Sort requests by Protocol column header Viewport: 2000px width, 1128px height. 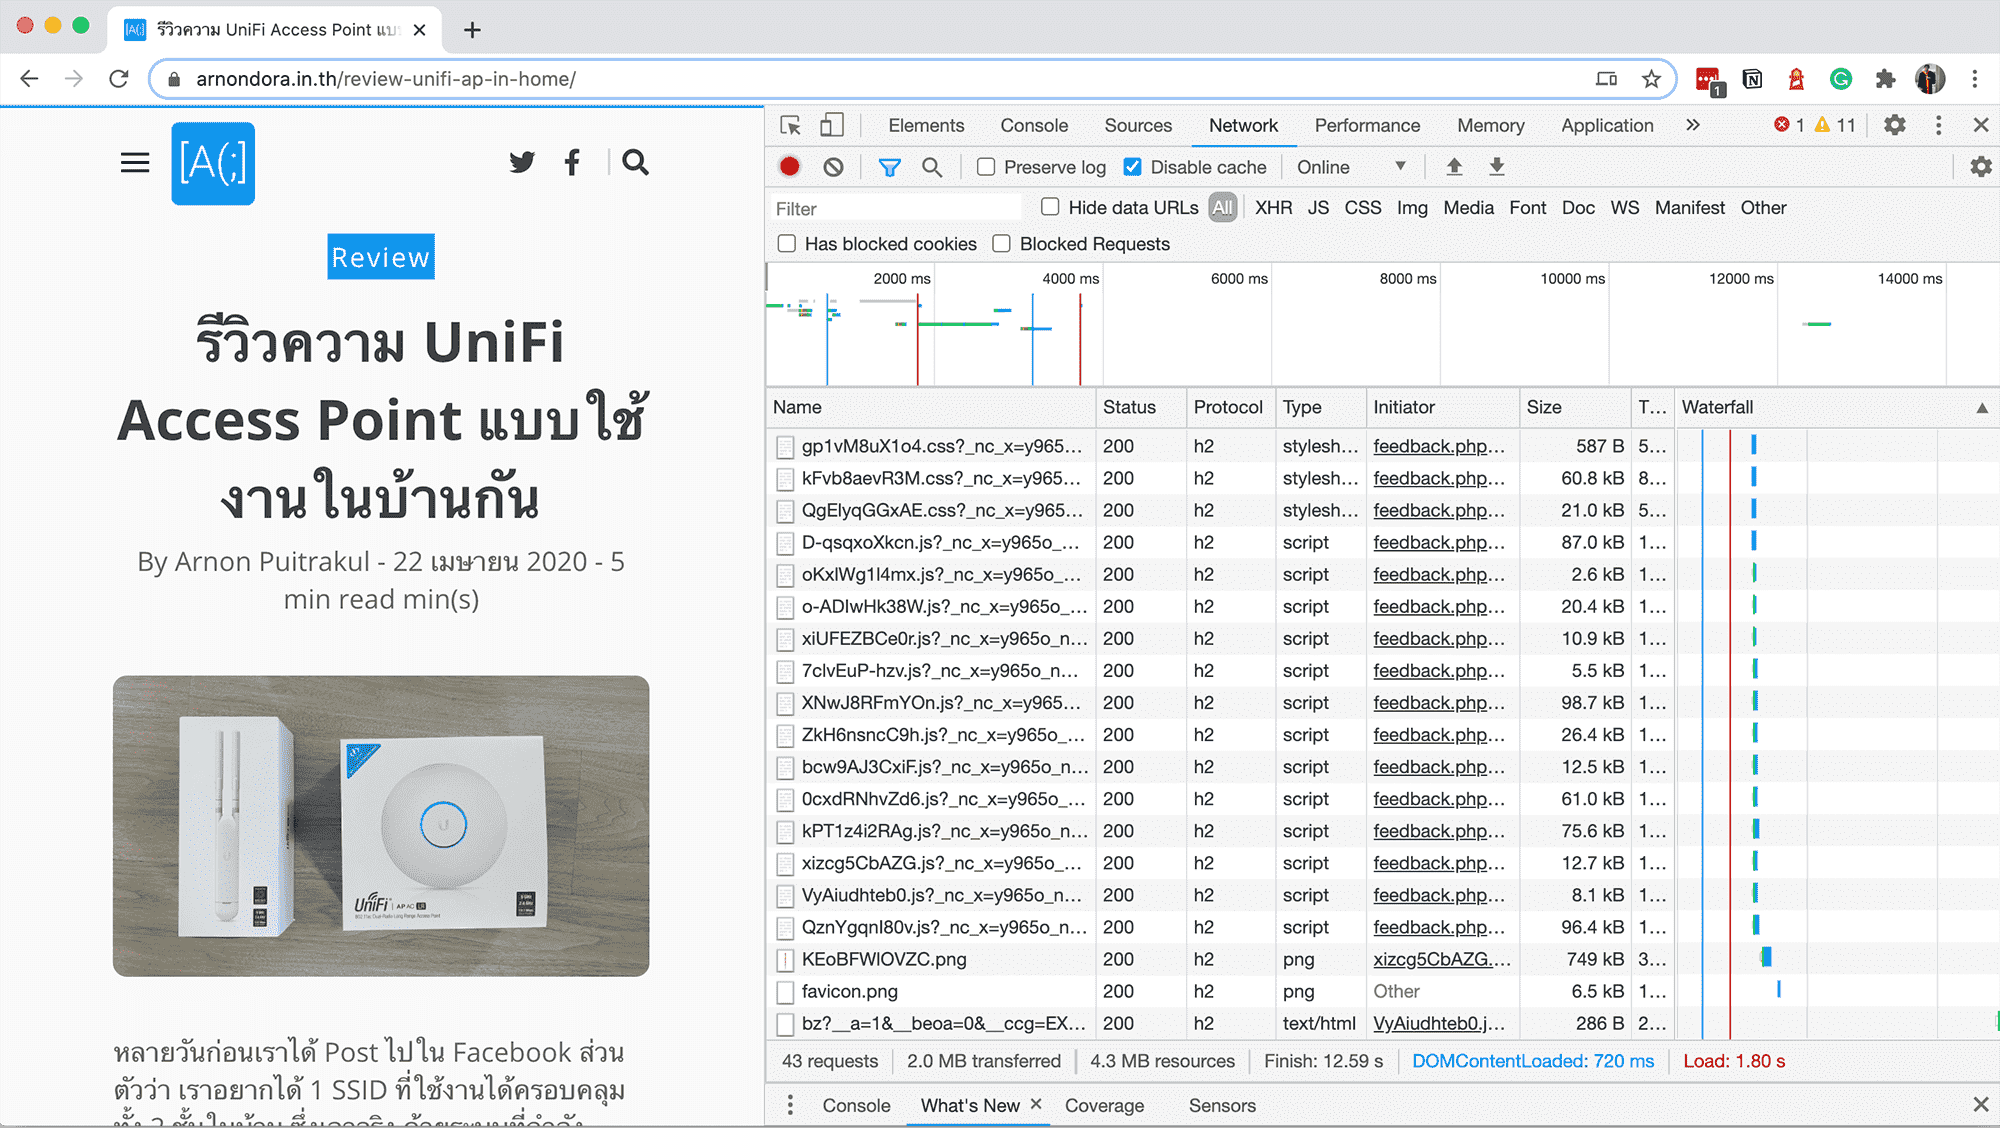pos(1230,407)
